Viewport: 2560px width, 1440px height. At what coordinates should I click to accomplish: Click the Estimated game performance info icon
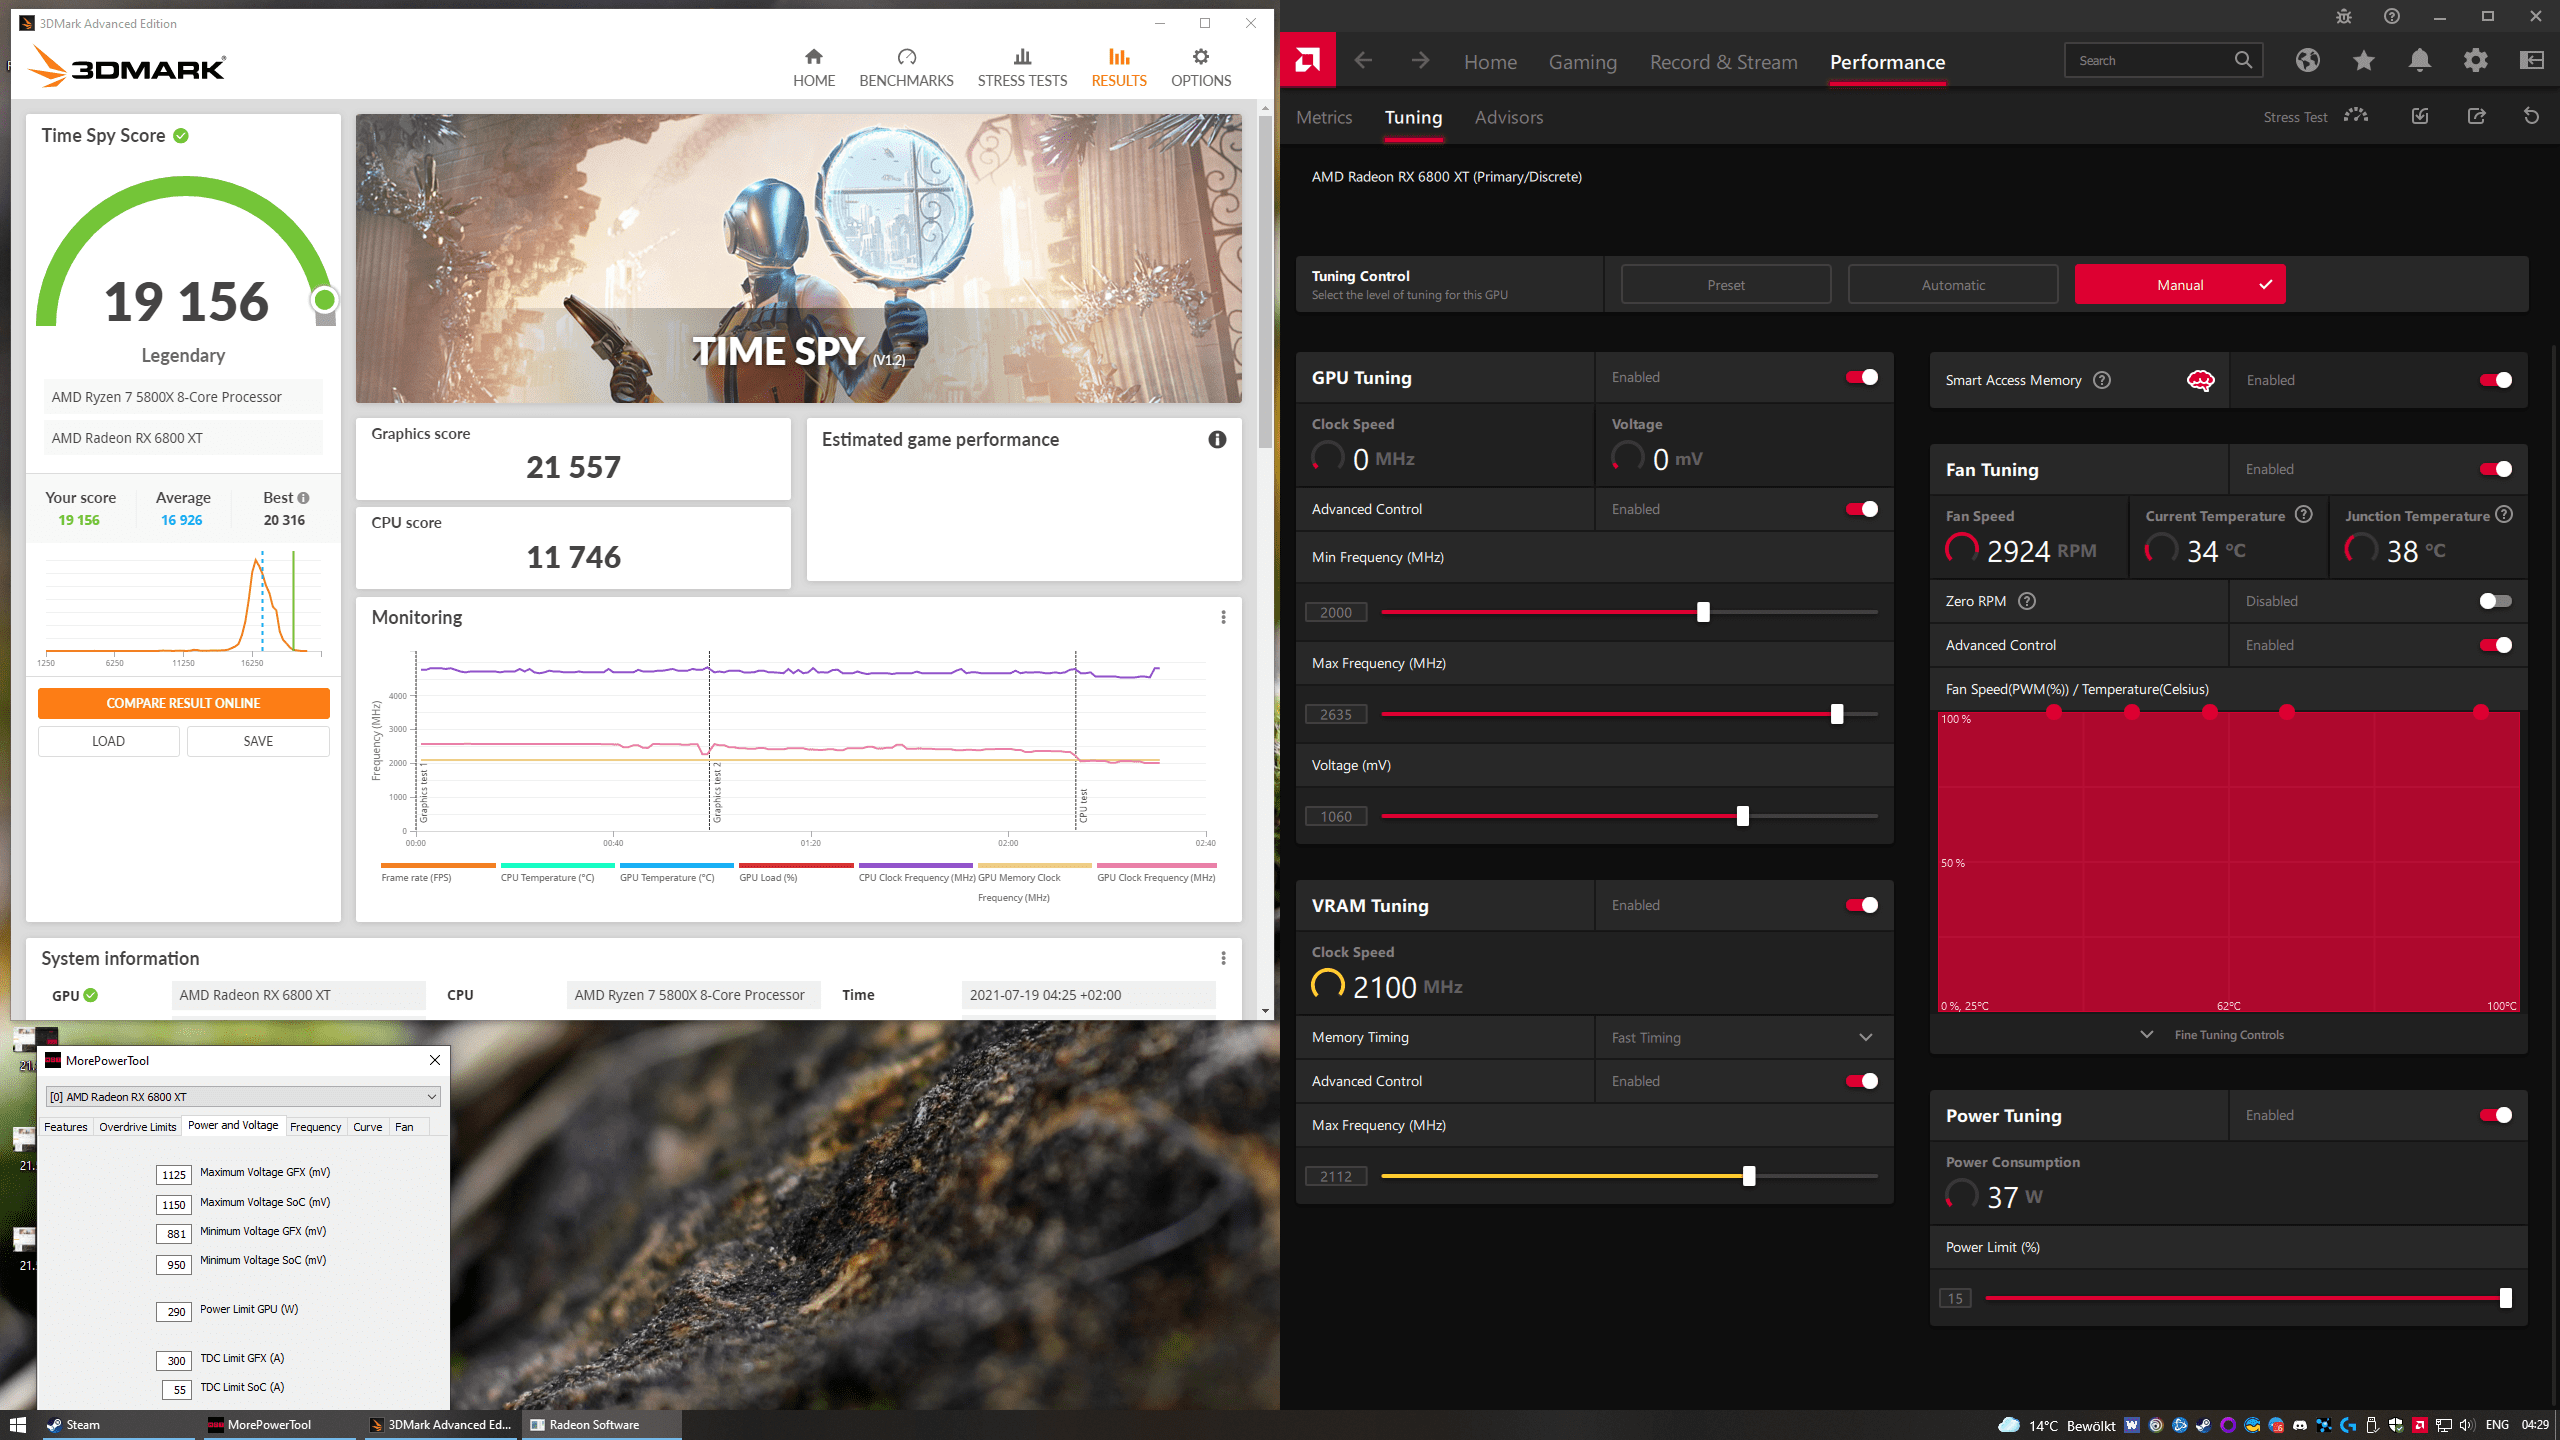tap(1217, 440)
